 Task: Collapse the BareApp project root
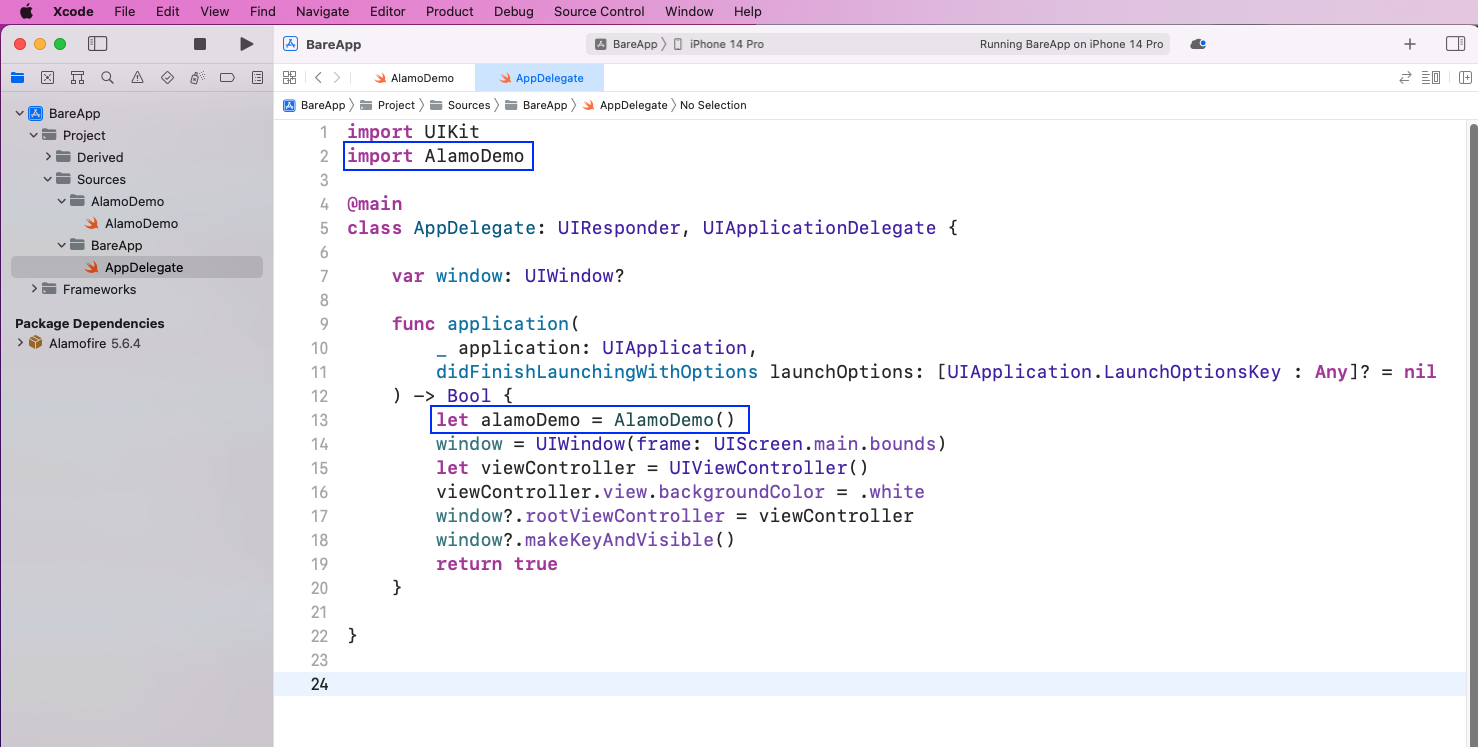pyautogui.click(x=20, y=113)
